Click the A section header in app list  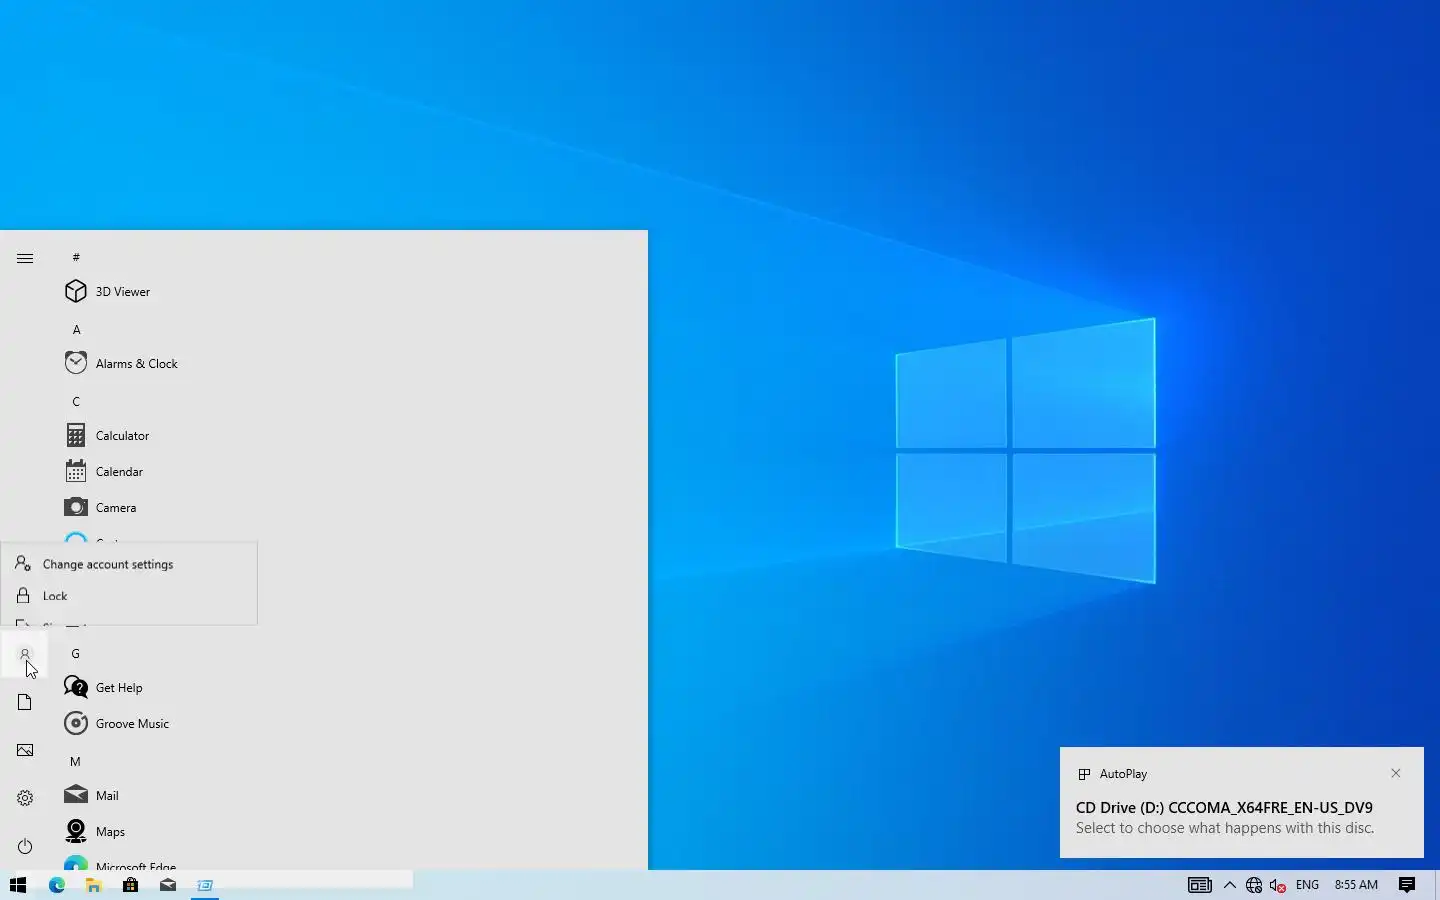point(76,329)
